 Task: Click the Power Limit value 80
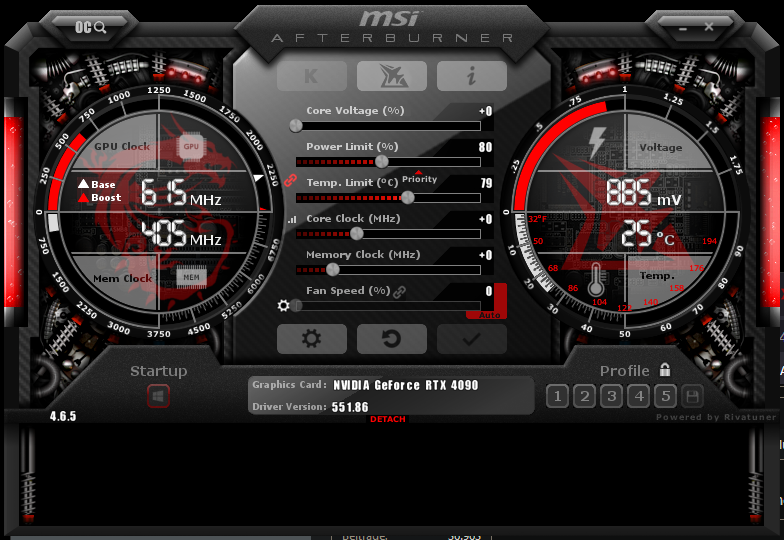click(485, 147)
